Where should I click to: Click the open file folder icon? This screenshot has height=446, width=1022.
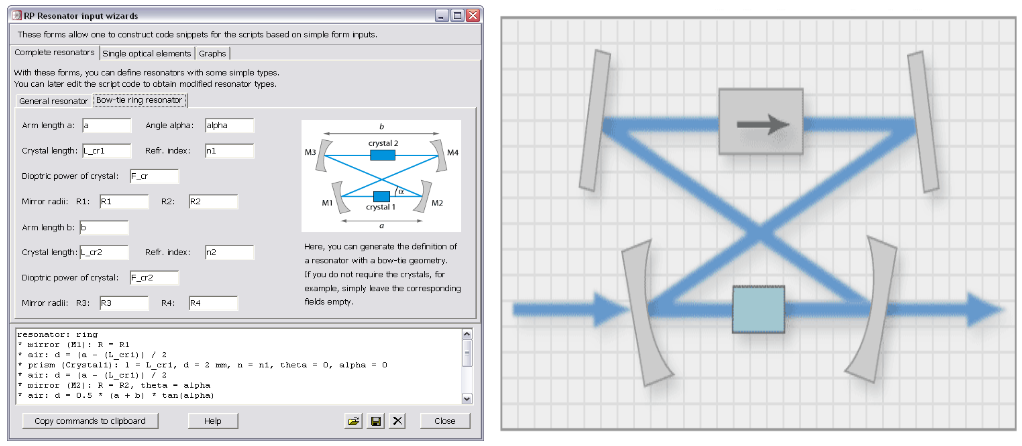pyautogui.click(x=353, y=421)
